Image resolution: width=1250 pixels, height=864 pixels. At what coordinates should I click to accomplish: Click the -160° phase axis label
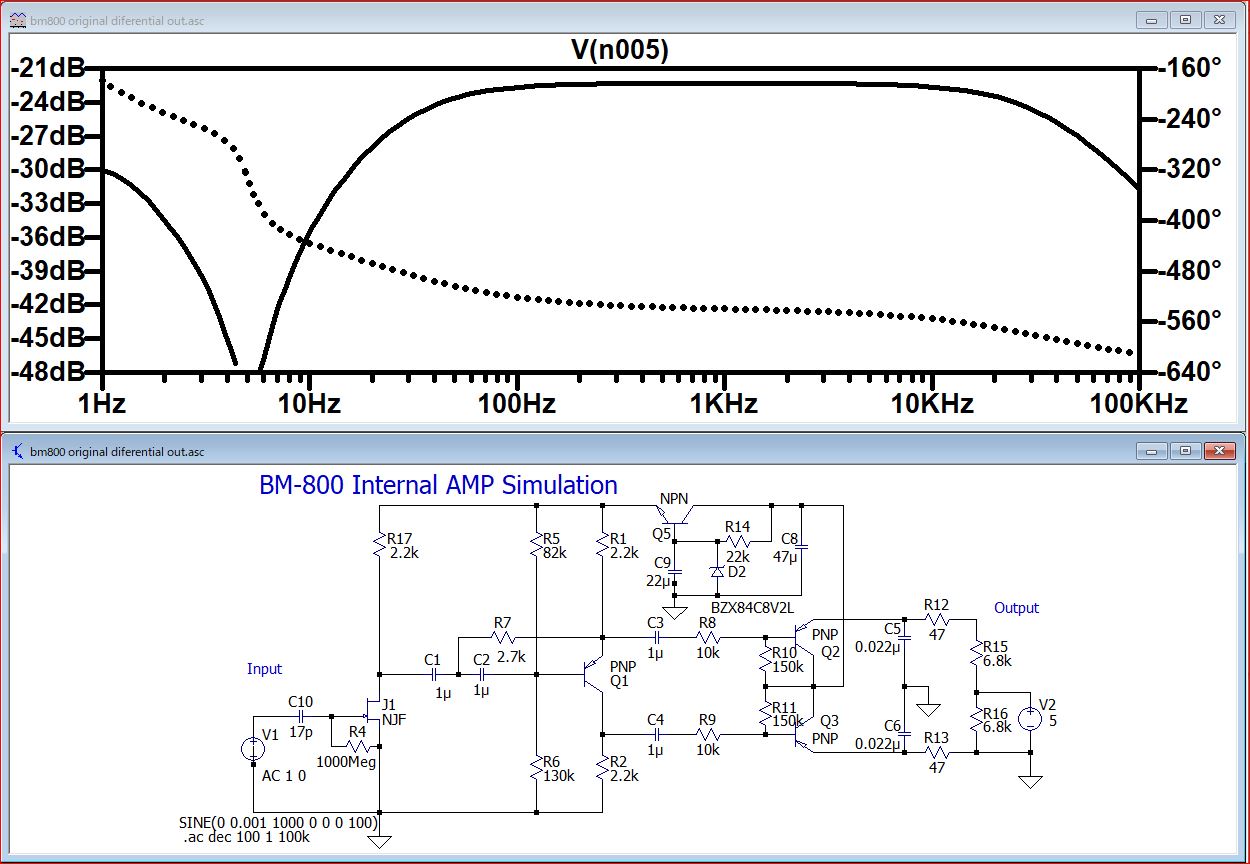point(1189,68)
